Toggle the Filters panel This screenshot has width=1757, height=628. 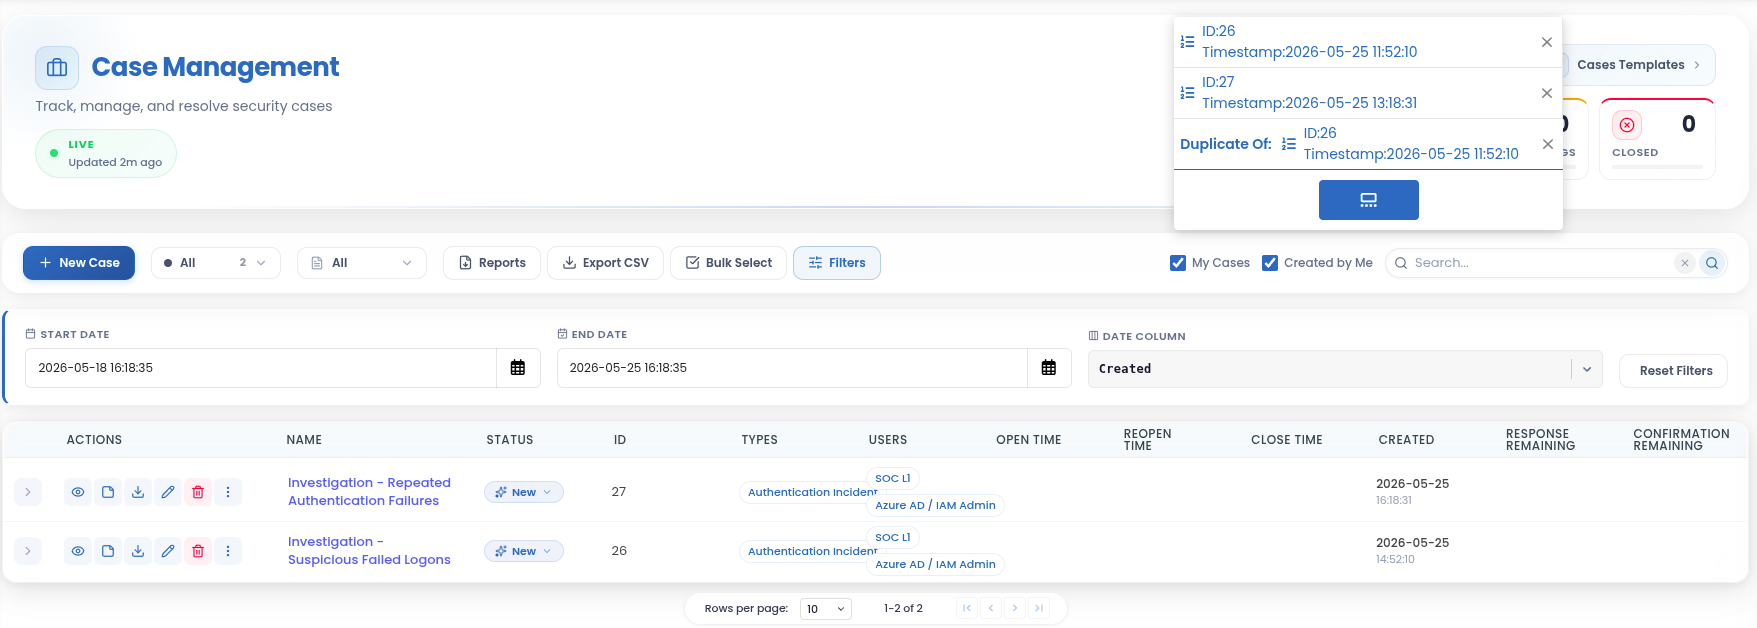pos(837,263)
